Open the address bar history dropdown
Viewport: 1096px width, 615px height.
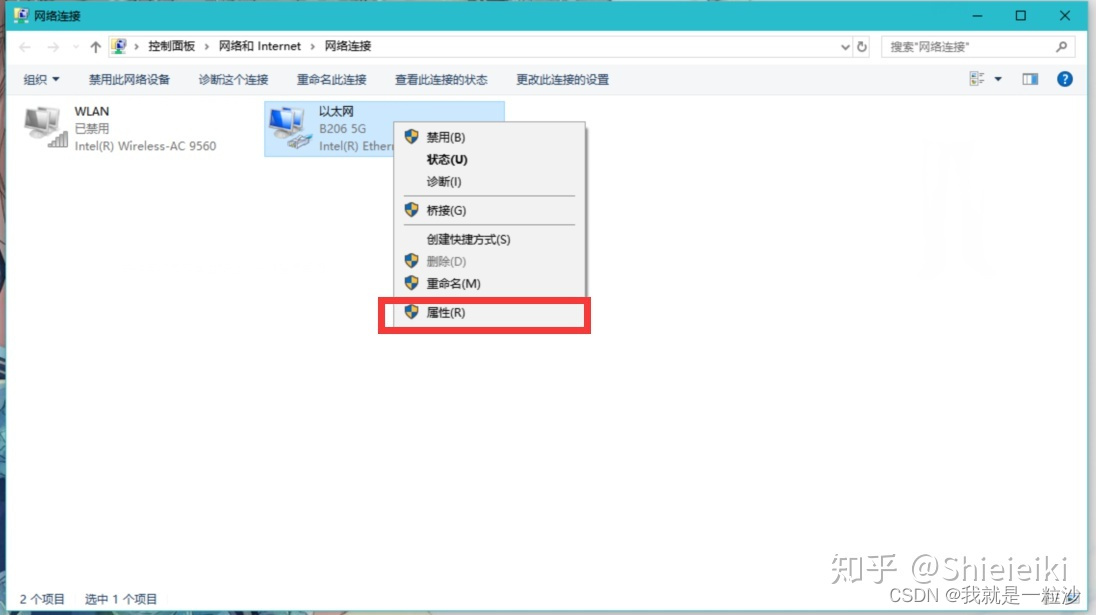click(845, 46)
